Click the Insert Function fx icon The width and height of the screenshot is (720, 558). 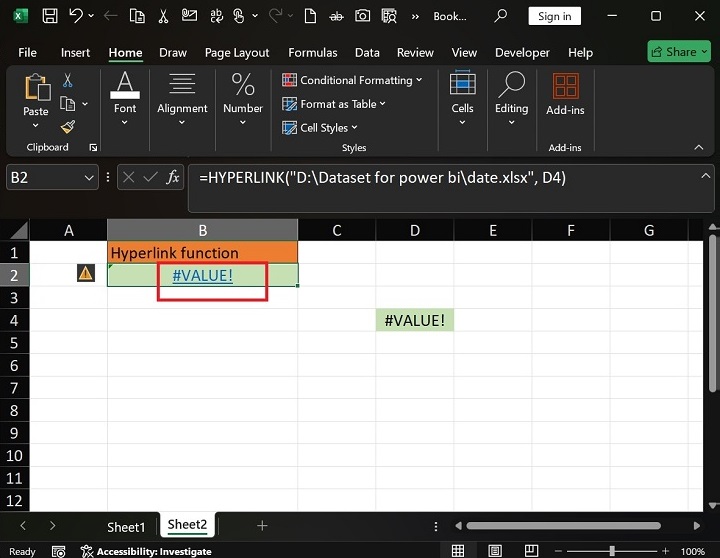(x=173, y=177)
